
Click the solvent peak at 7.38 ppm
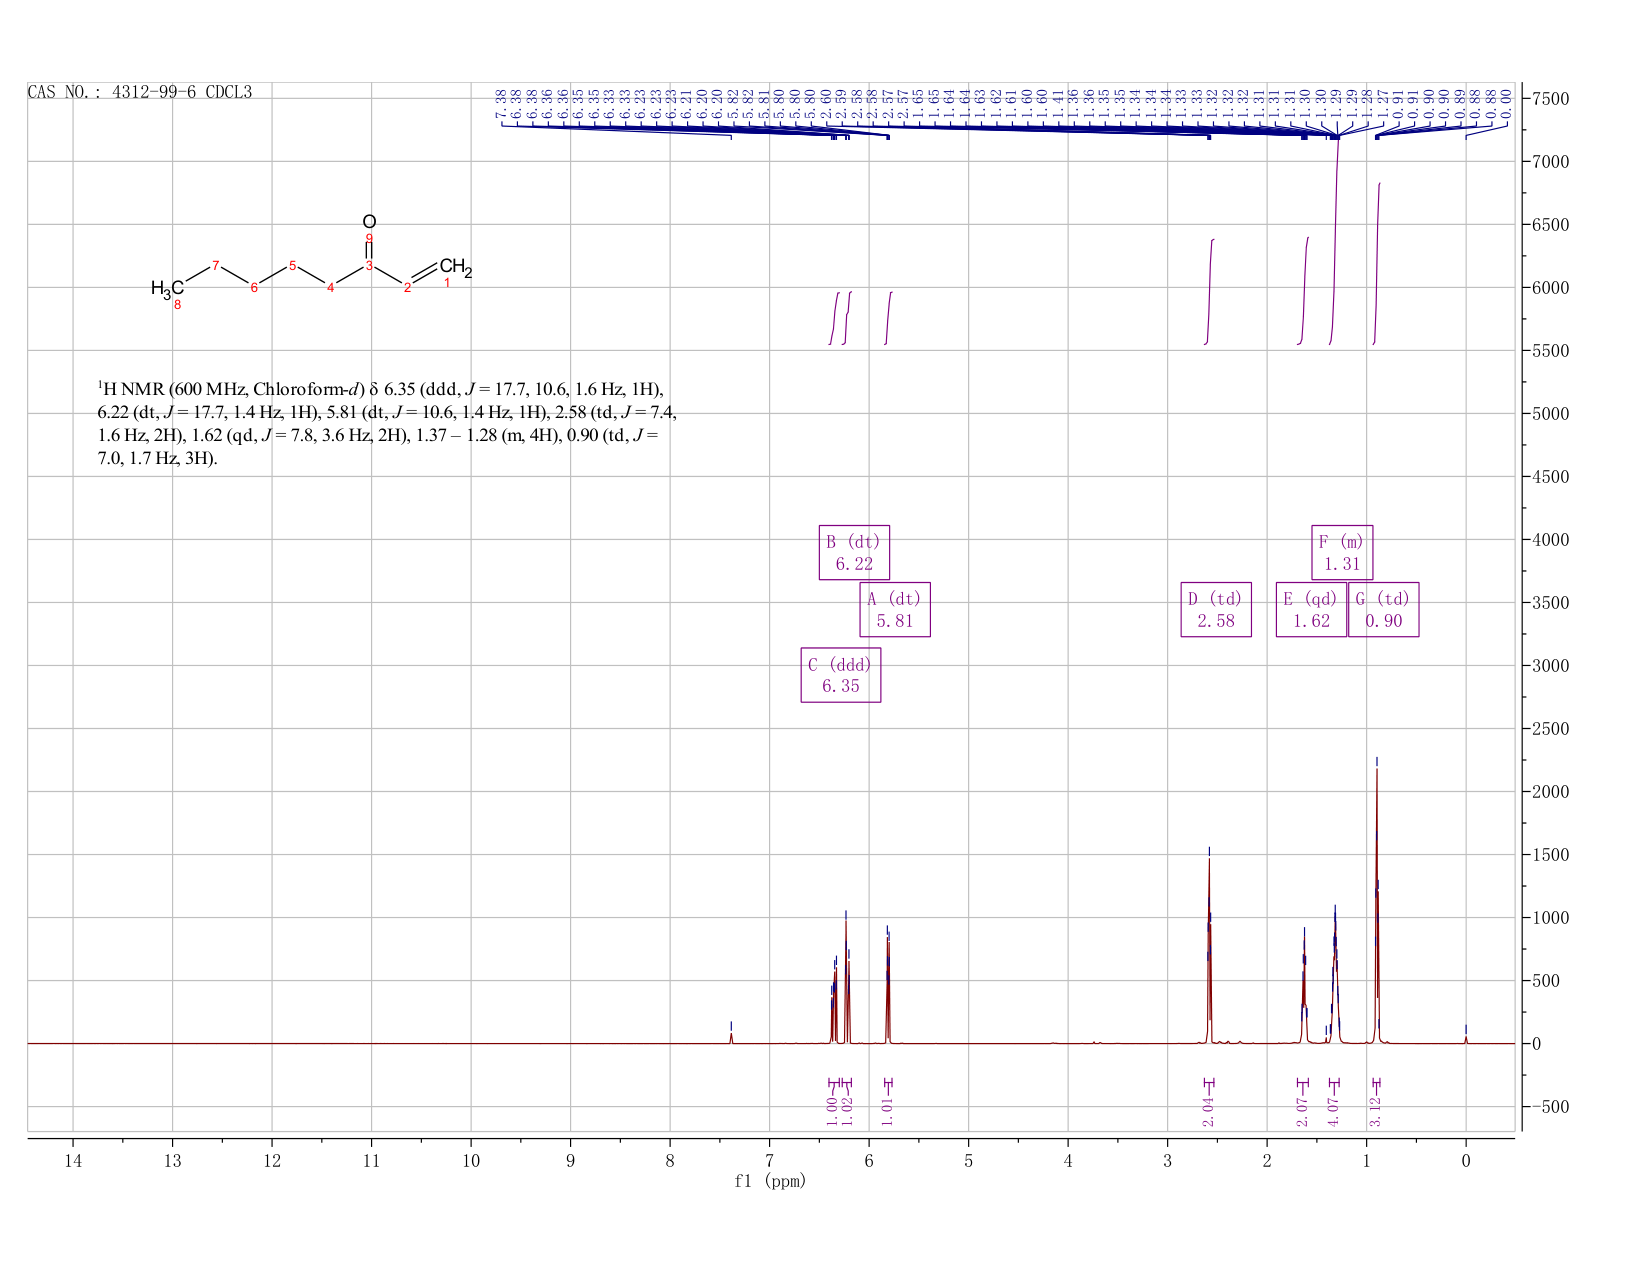click(x=731, y=1037)
